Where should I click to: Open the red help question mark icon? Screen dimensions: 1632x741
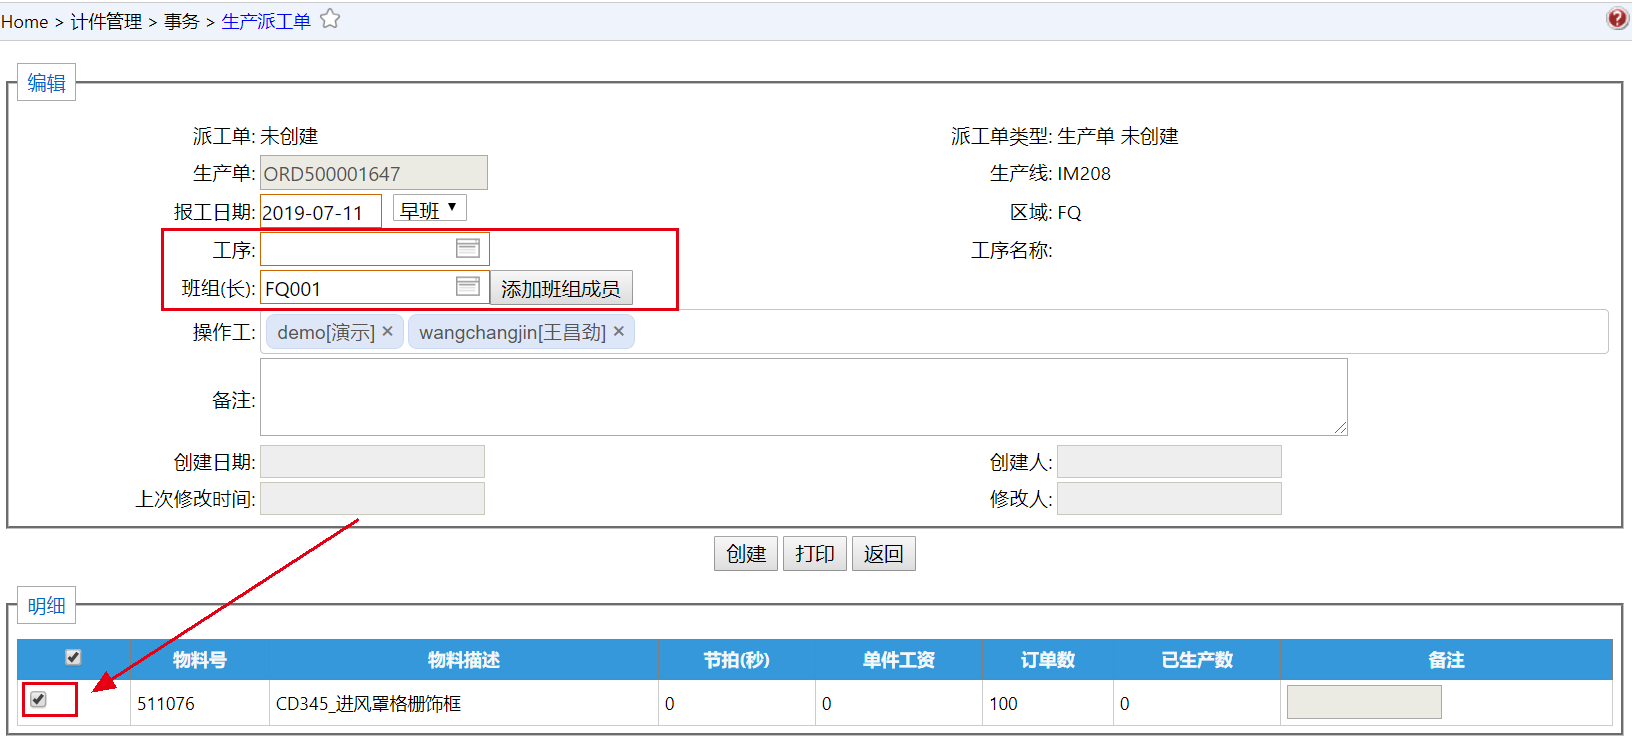click(x=1617, y=19)
